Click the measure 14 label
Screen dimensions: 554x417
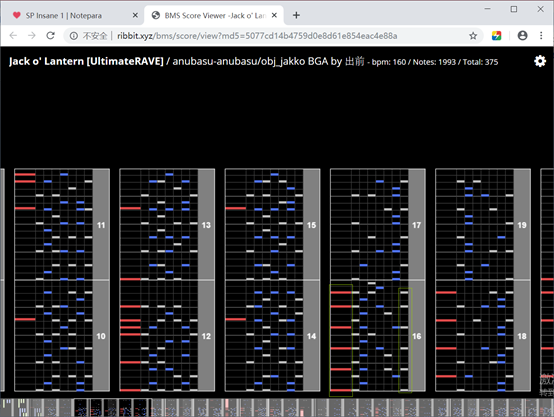tap(311, 336)
